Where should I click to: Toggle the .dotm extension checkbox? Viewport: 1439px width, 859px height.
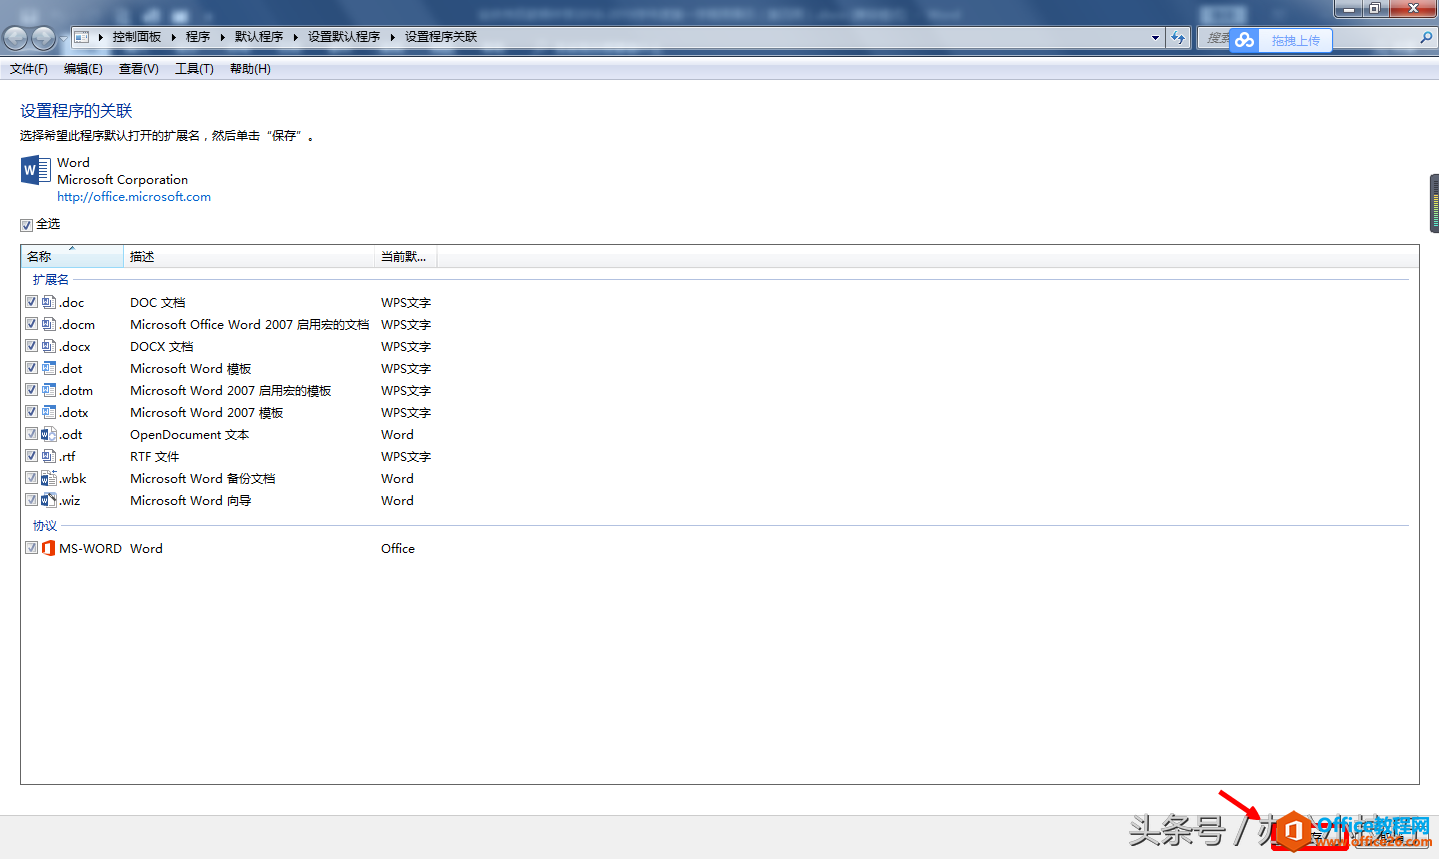coord(31,390)
